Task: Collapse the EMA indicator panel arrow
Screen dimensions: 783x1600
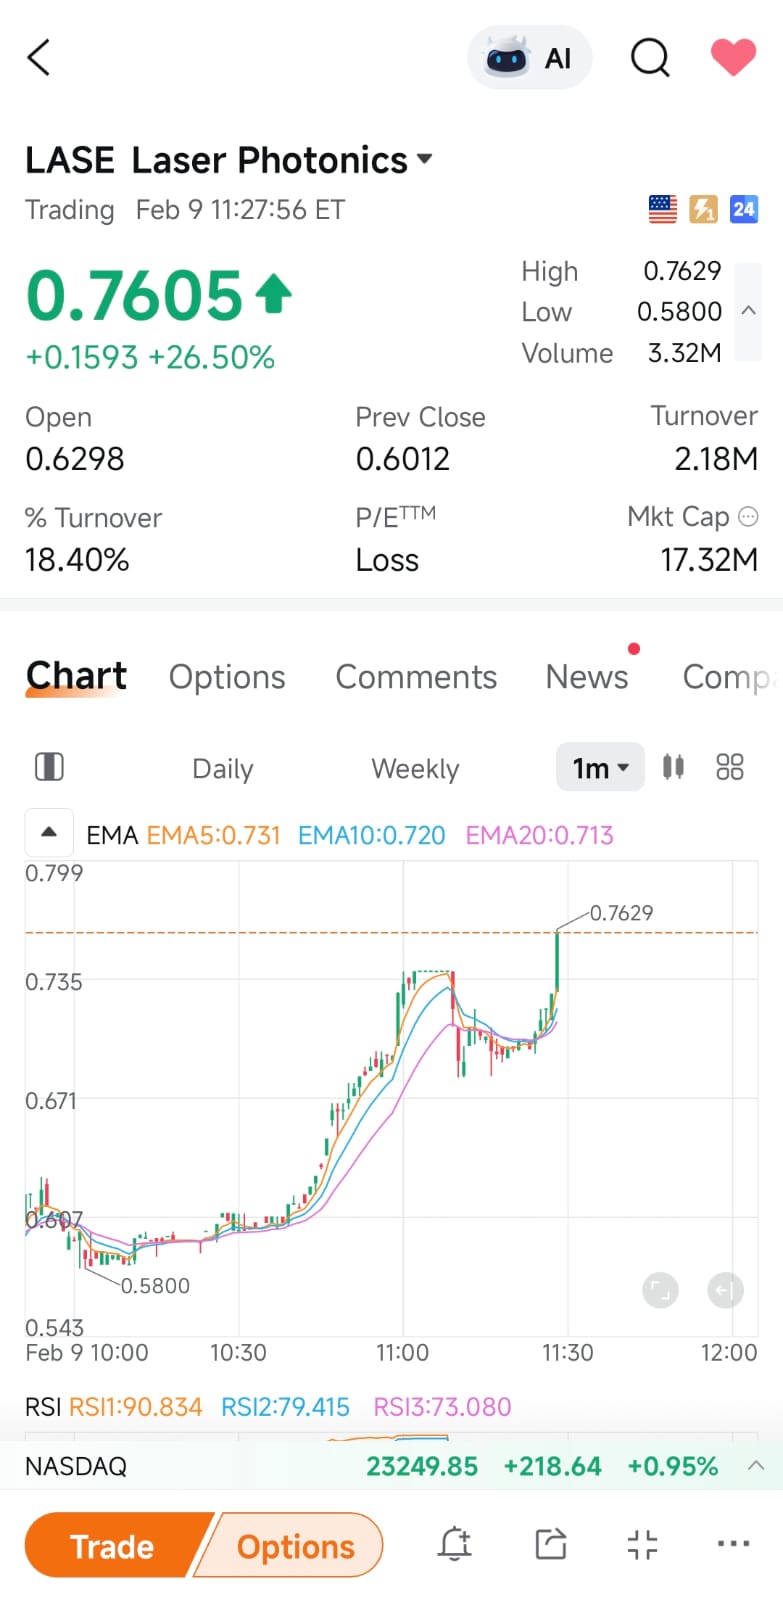Action: click(x=49, y=832)
